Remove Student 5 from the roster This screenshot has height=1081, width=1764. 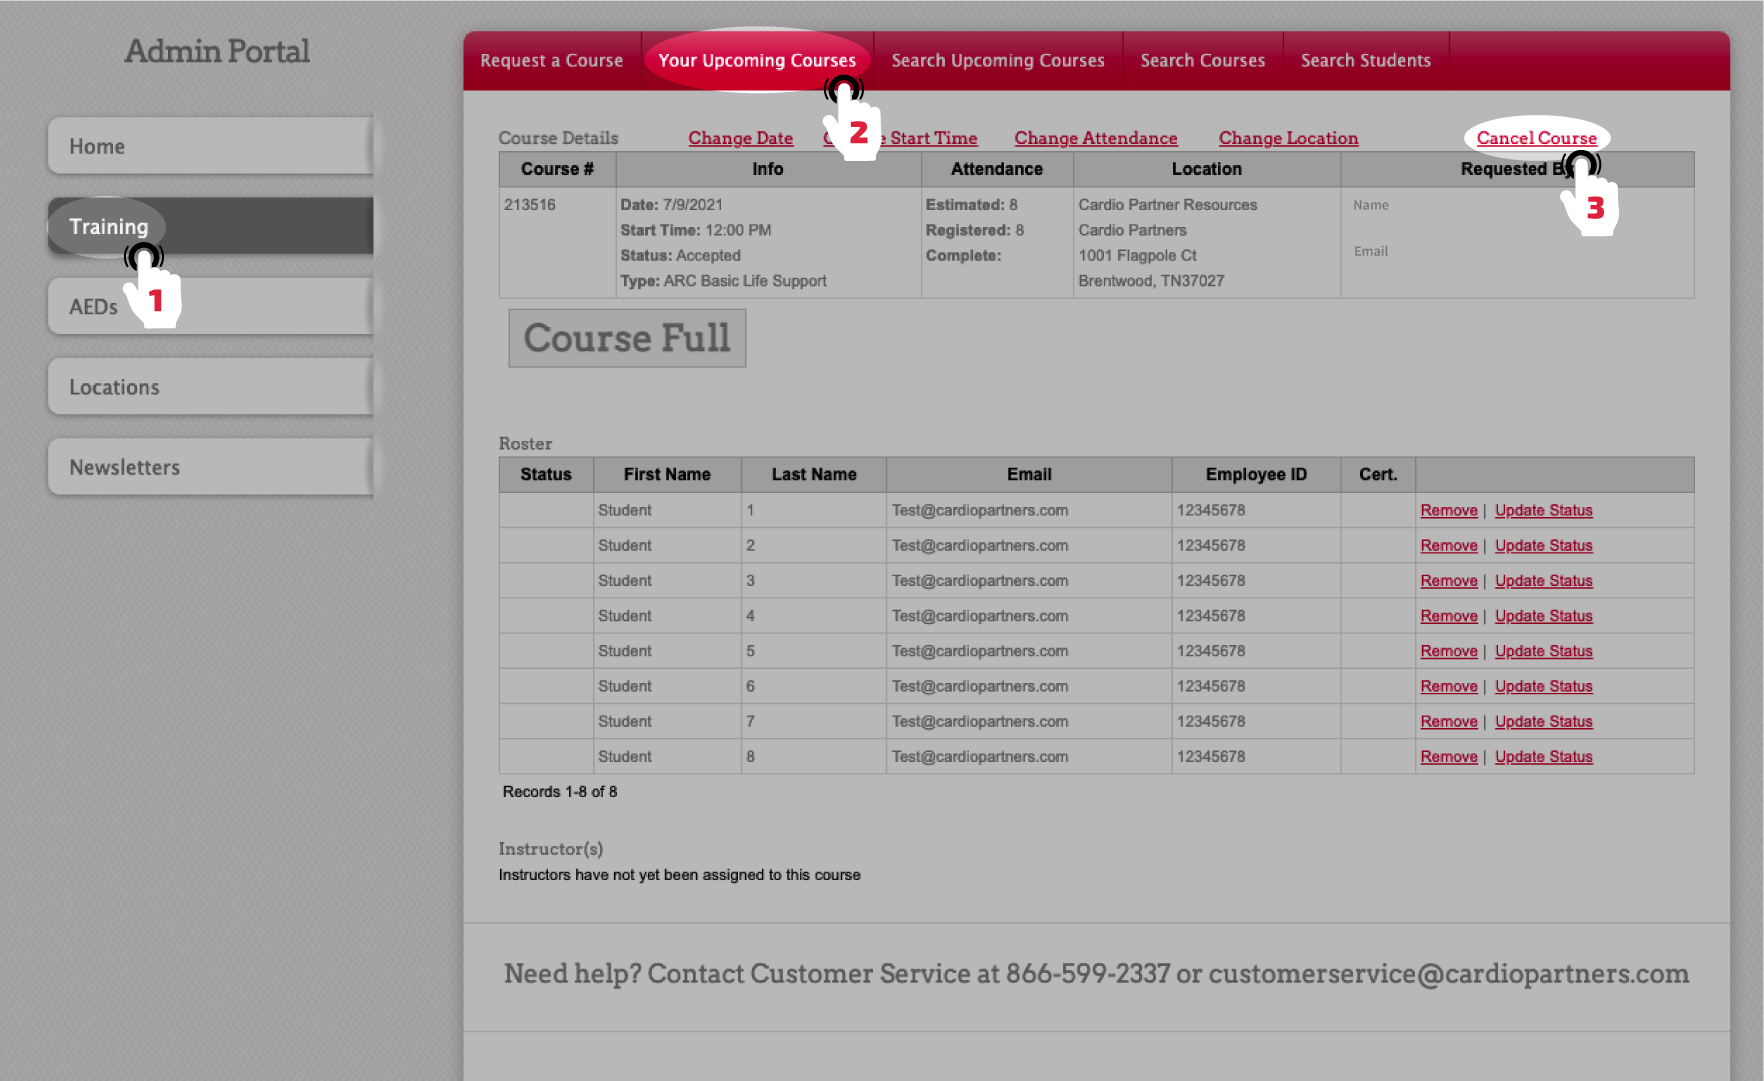(1448, 651)
